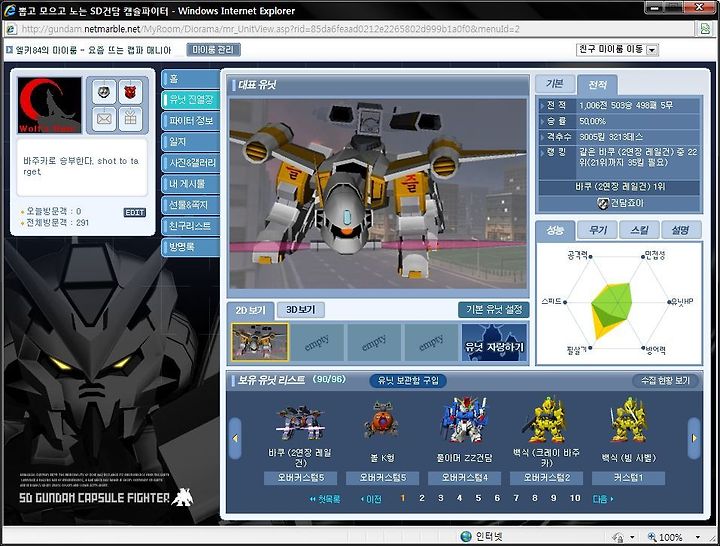Click the 유닛 자랑하기 showcase banner

click(494, 342)
